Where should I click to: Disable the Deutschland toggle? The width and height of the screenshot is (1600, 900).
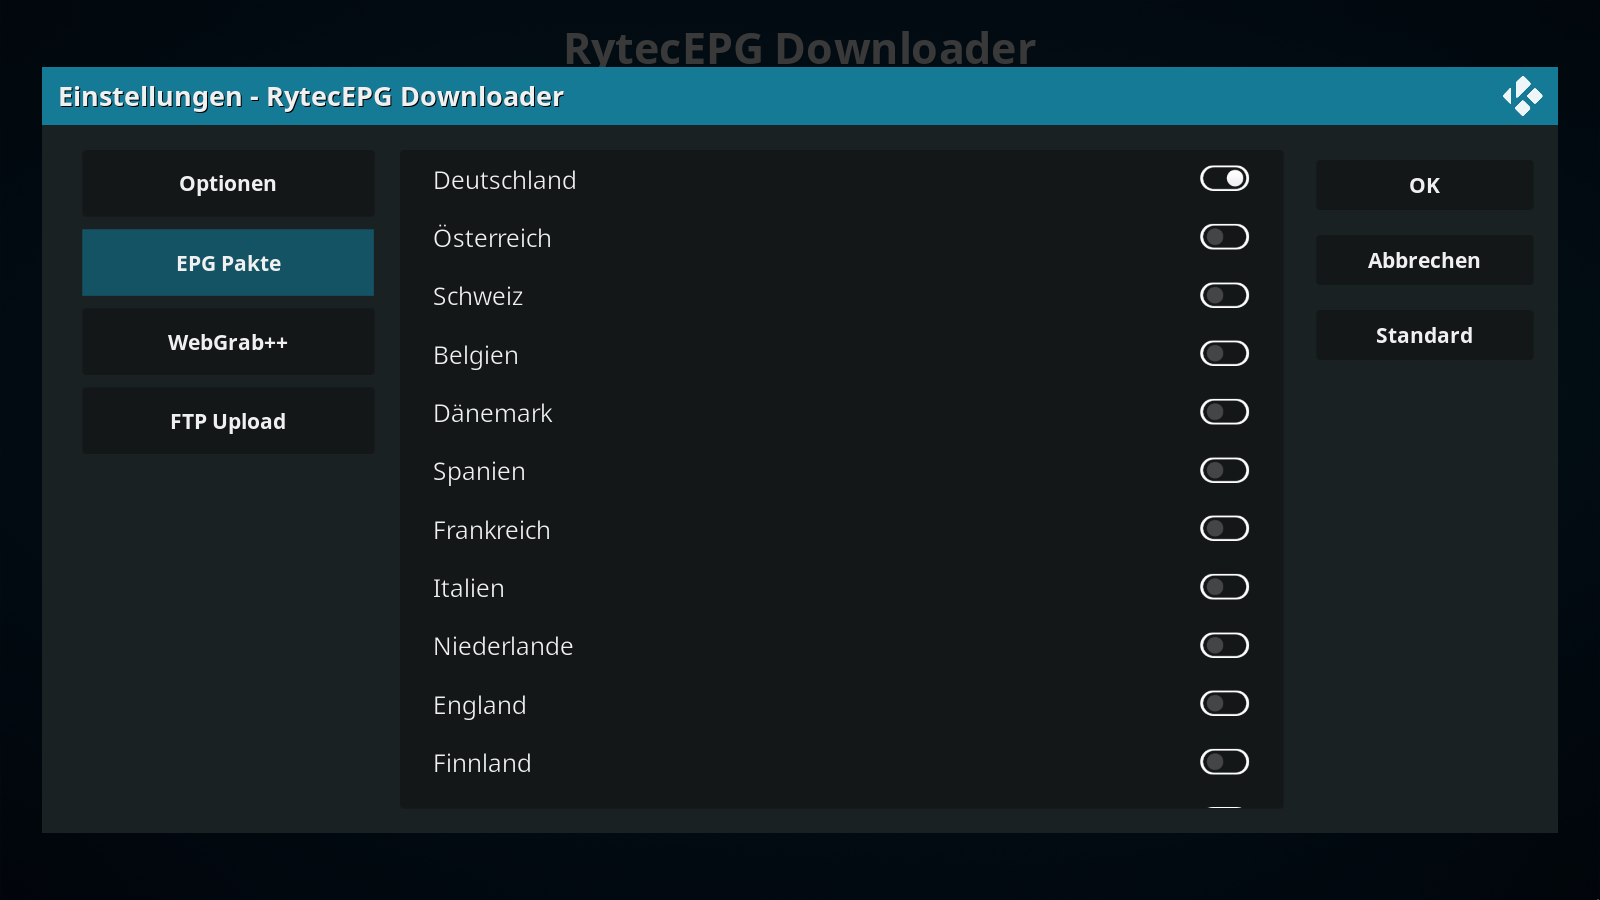pos(1224,178)
